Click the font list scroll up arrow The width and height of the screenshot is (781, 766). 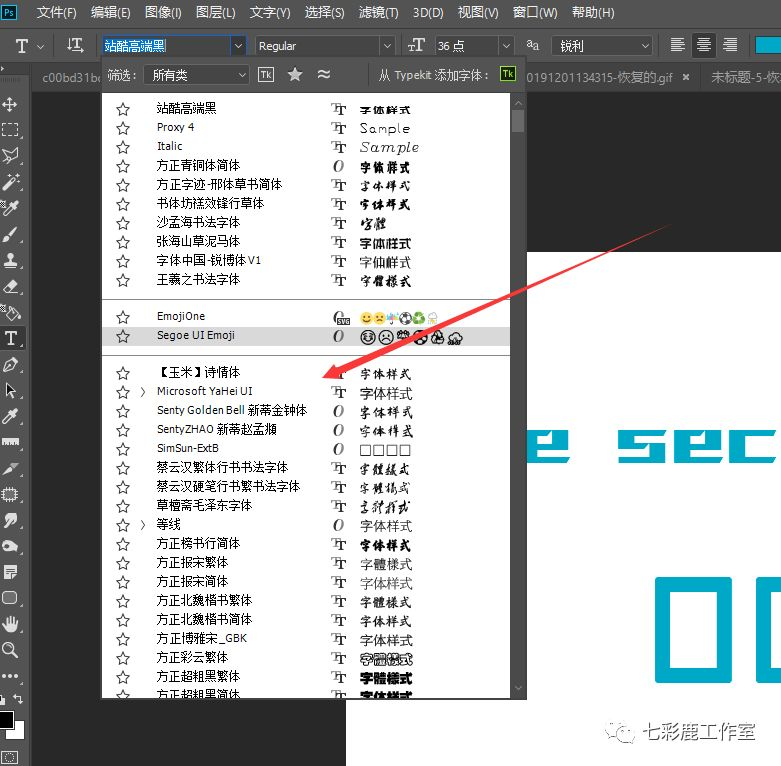click(518, 103)
